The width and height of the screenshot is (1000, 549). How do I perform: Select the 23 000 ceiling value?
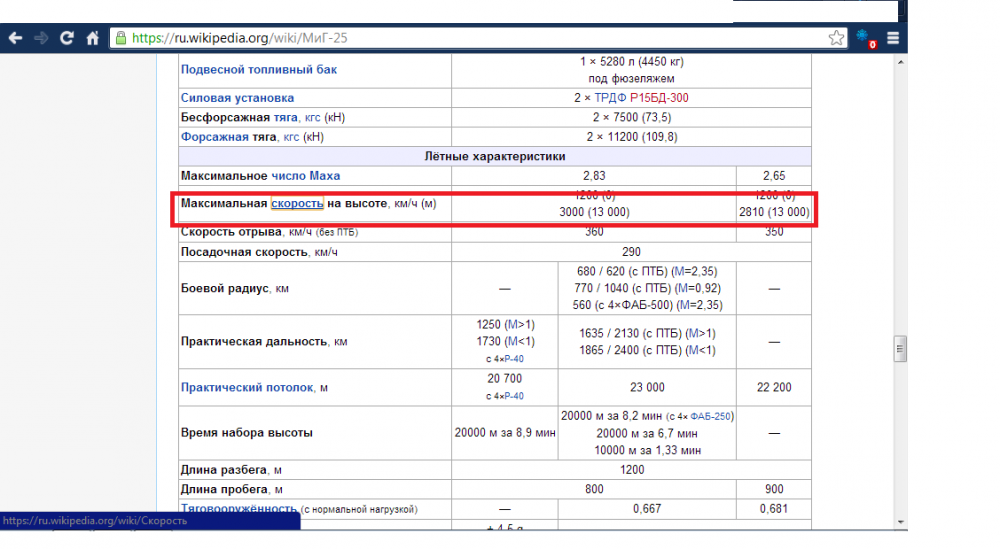[x=647, y=388]
